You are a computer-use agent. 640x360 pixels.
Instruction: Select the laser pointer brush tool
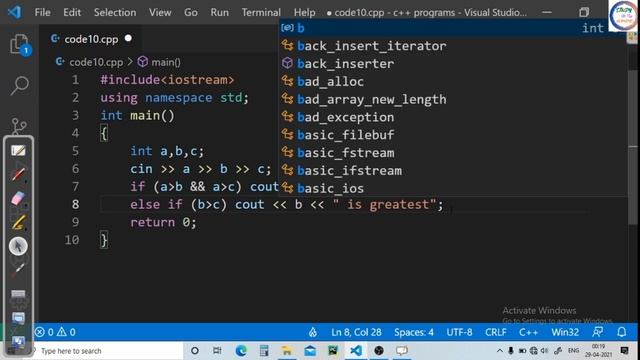(x=18, y=270)
